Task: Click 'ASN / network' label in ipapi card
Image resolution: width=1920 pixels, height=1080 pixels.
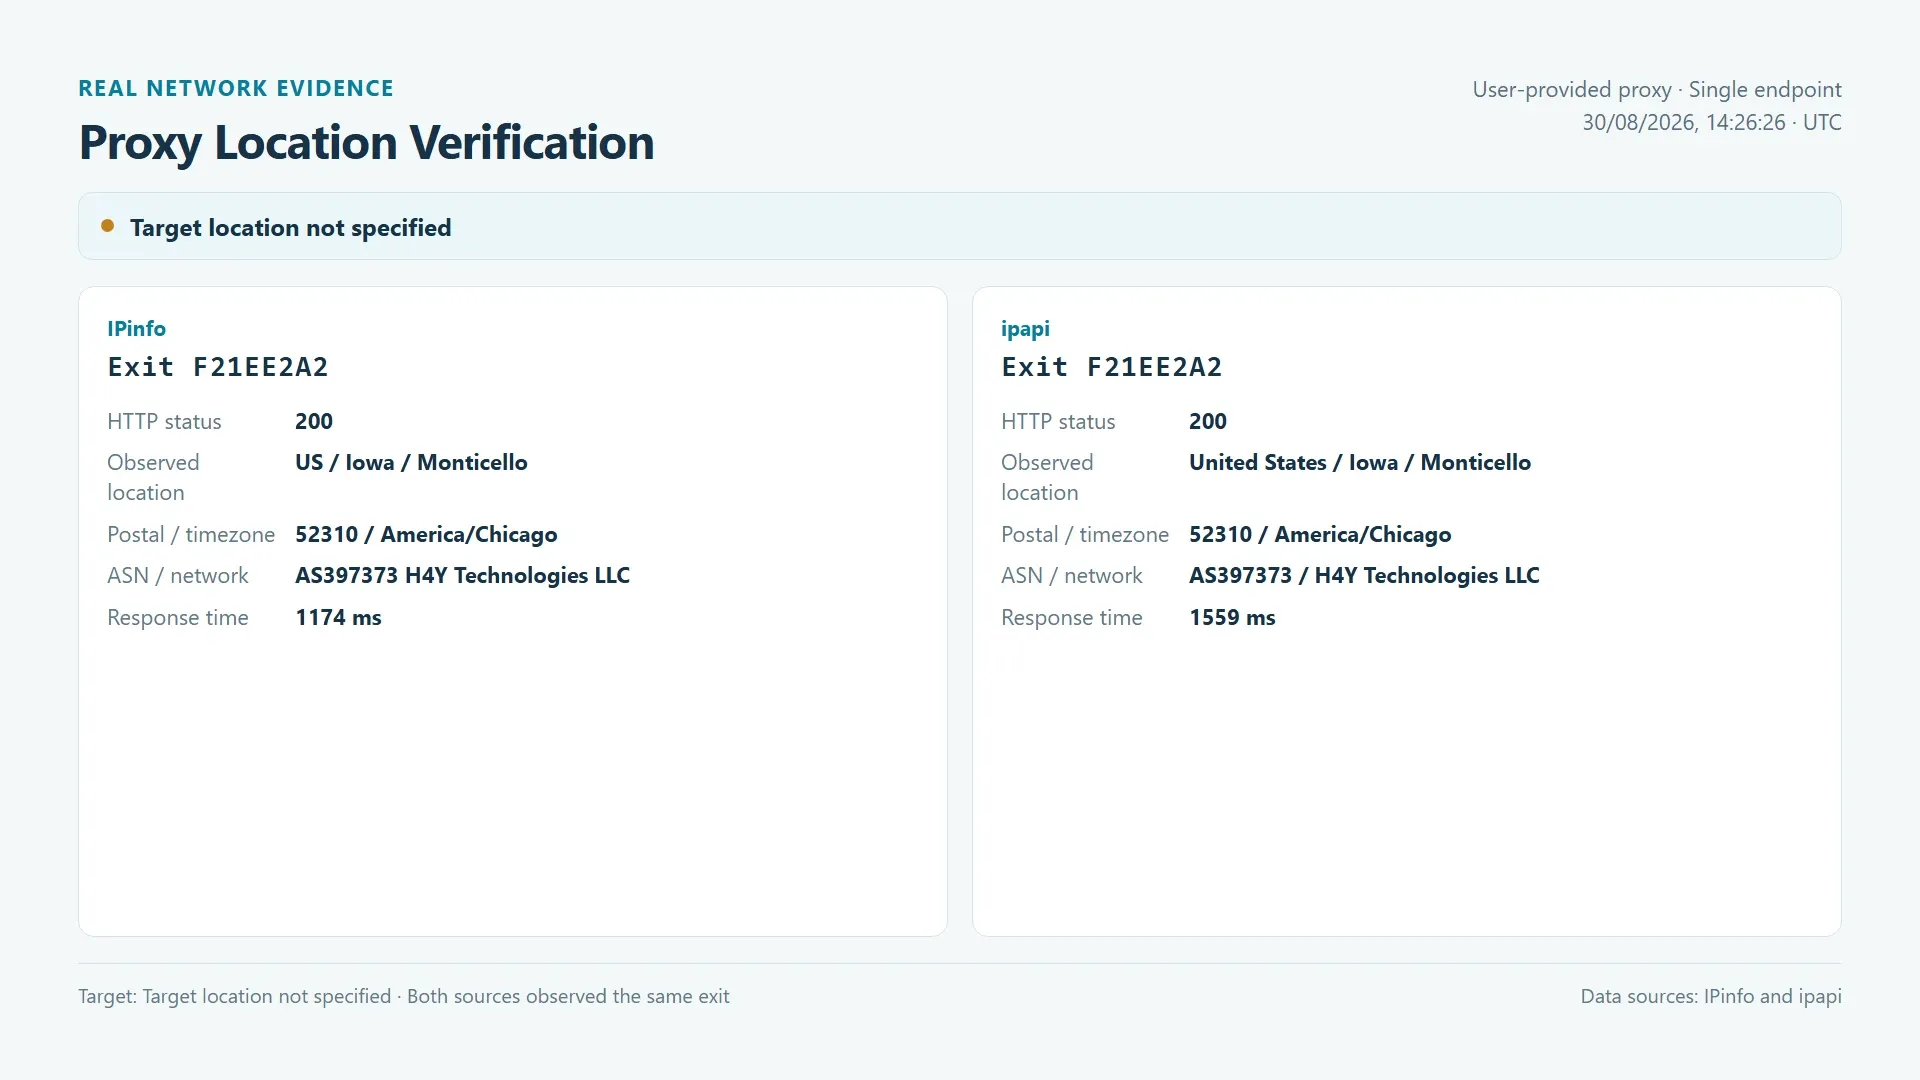Action: (1071, 576)
